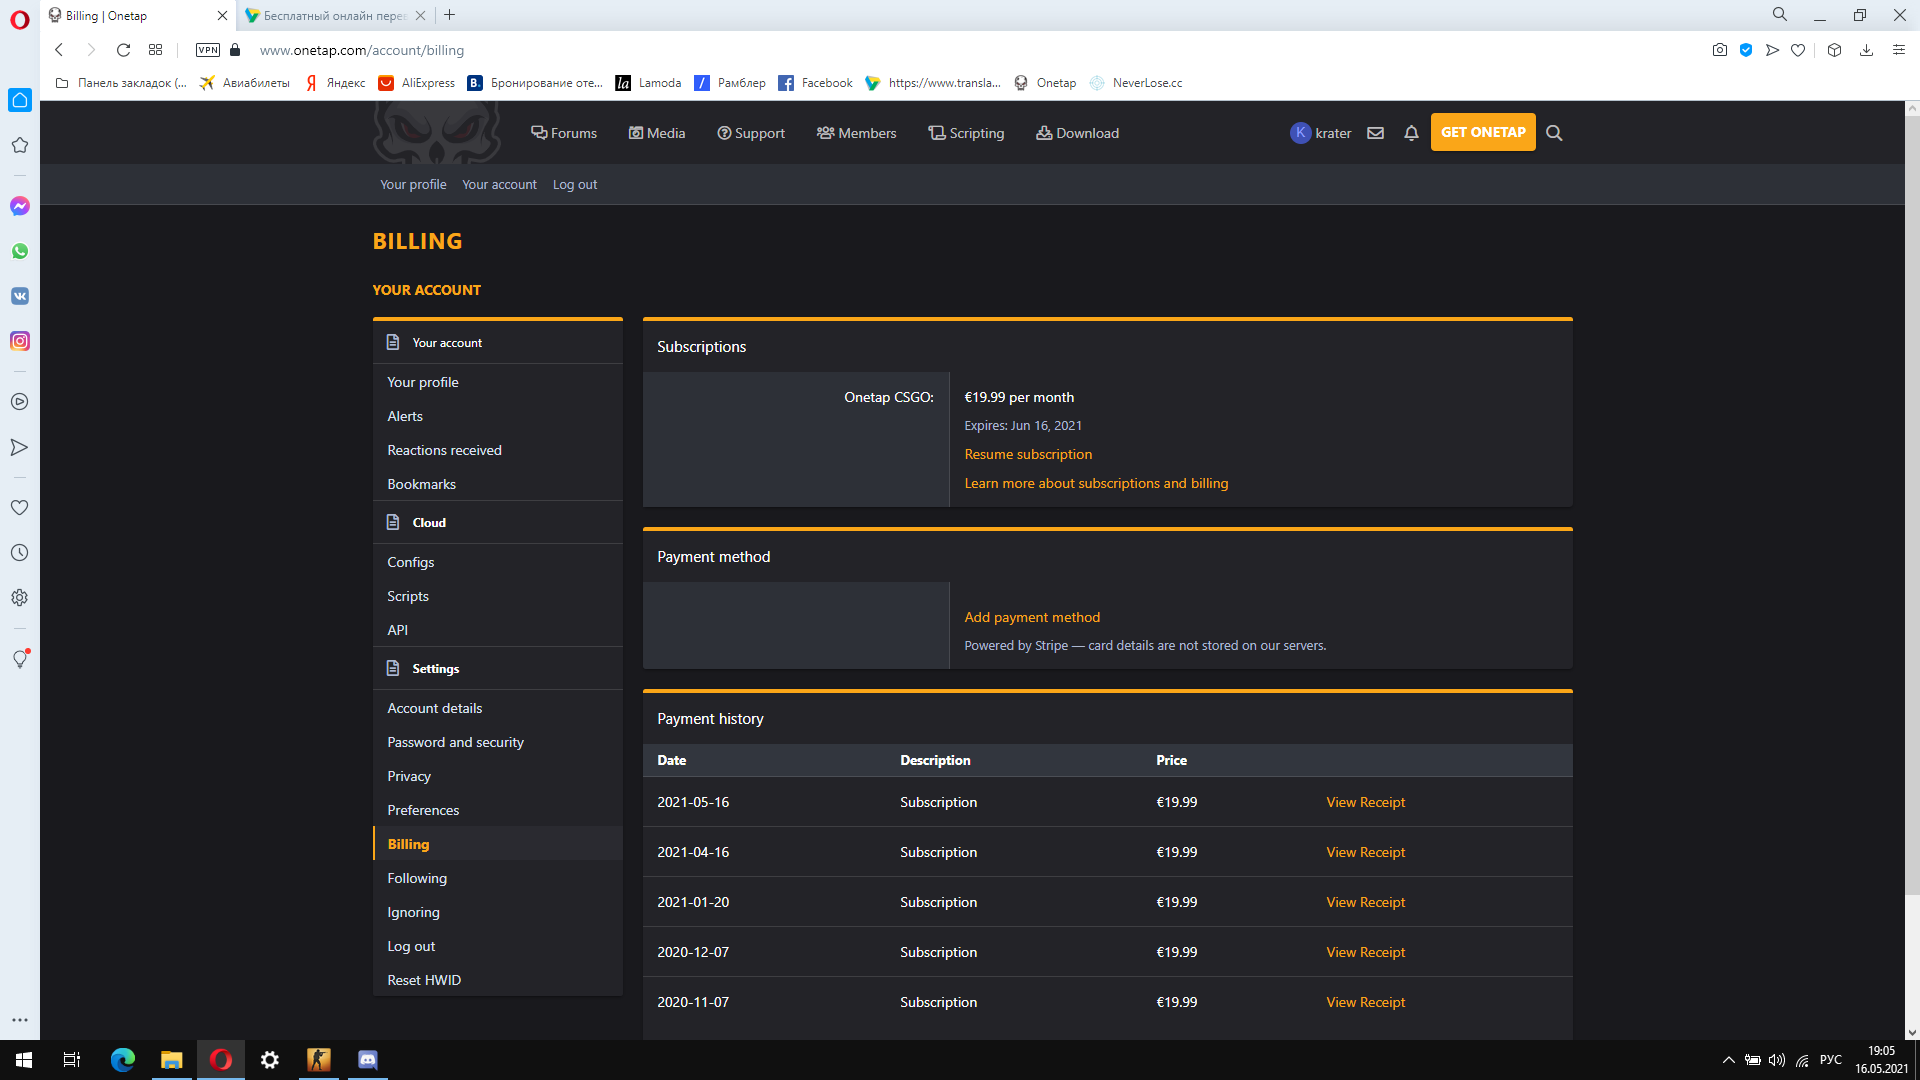The height and width of the screenshot is (1080, 1920).
Task: Open Alerts in account sidebar
Action: click(x=498, y=416)
